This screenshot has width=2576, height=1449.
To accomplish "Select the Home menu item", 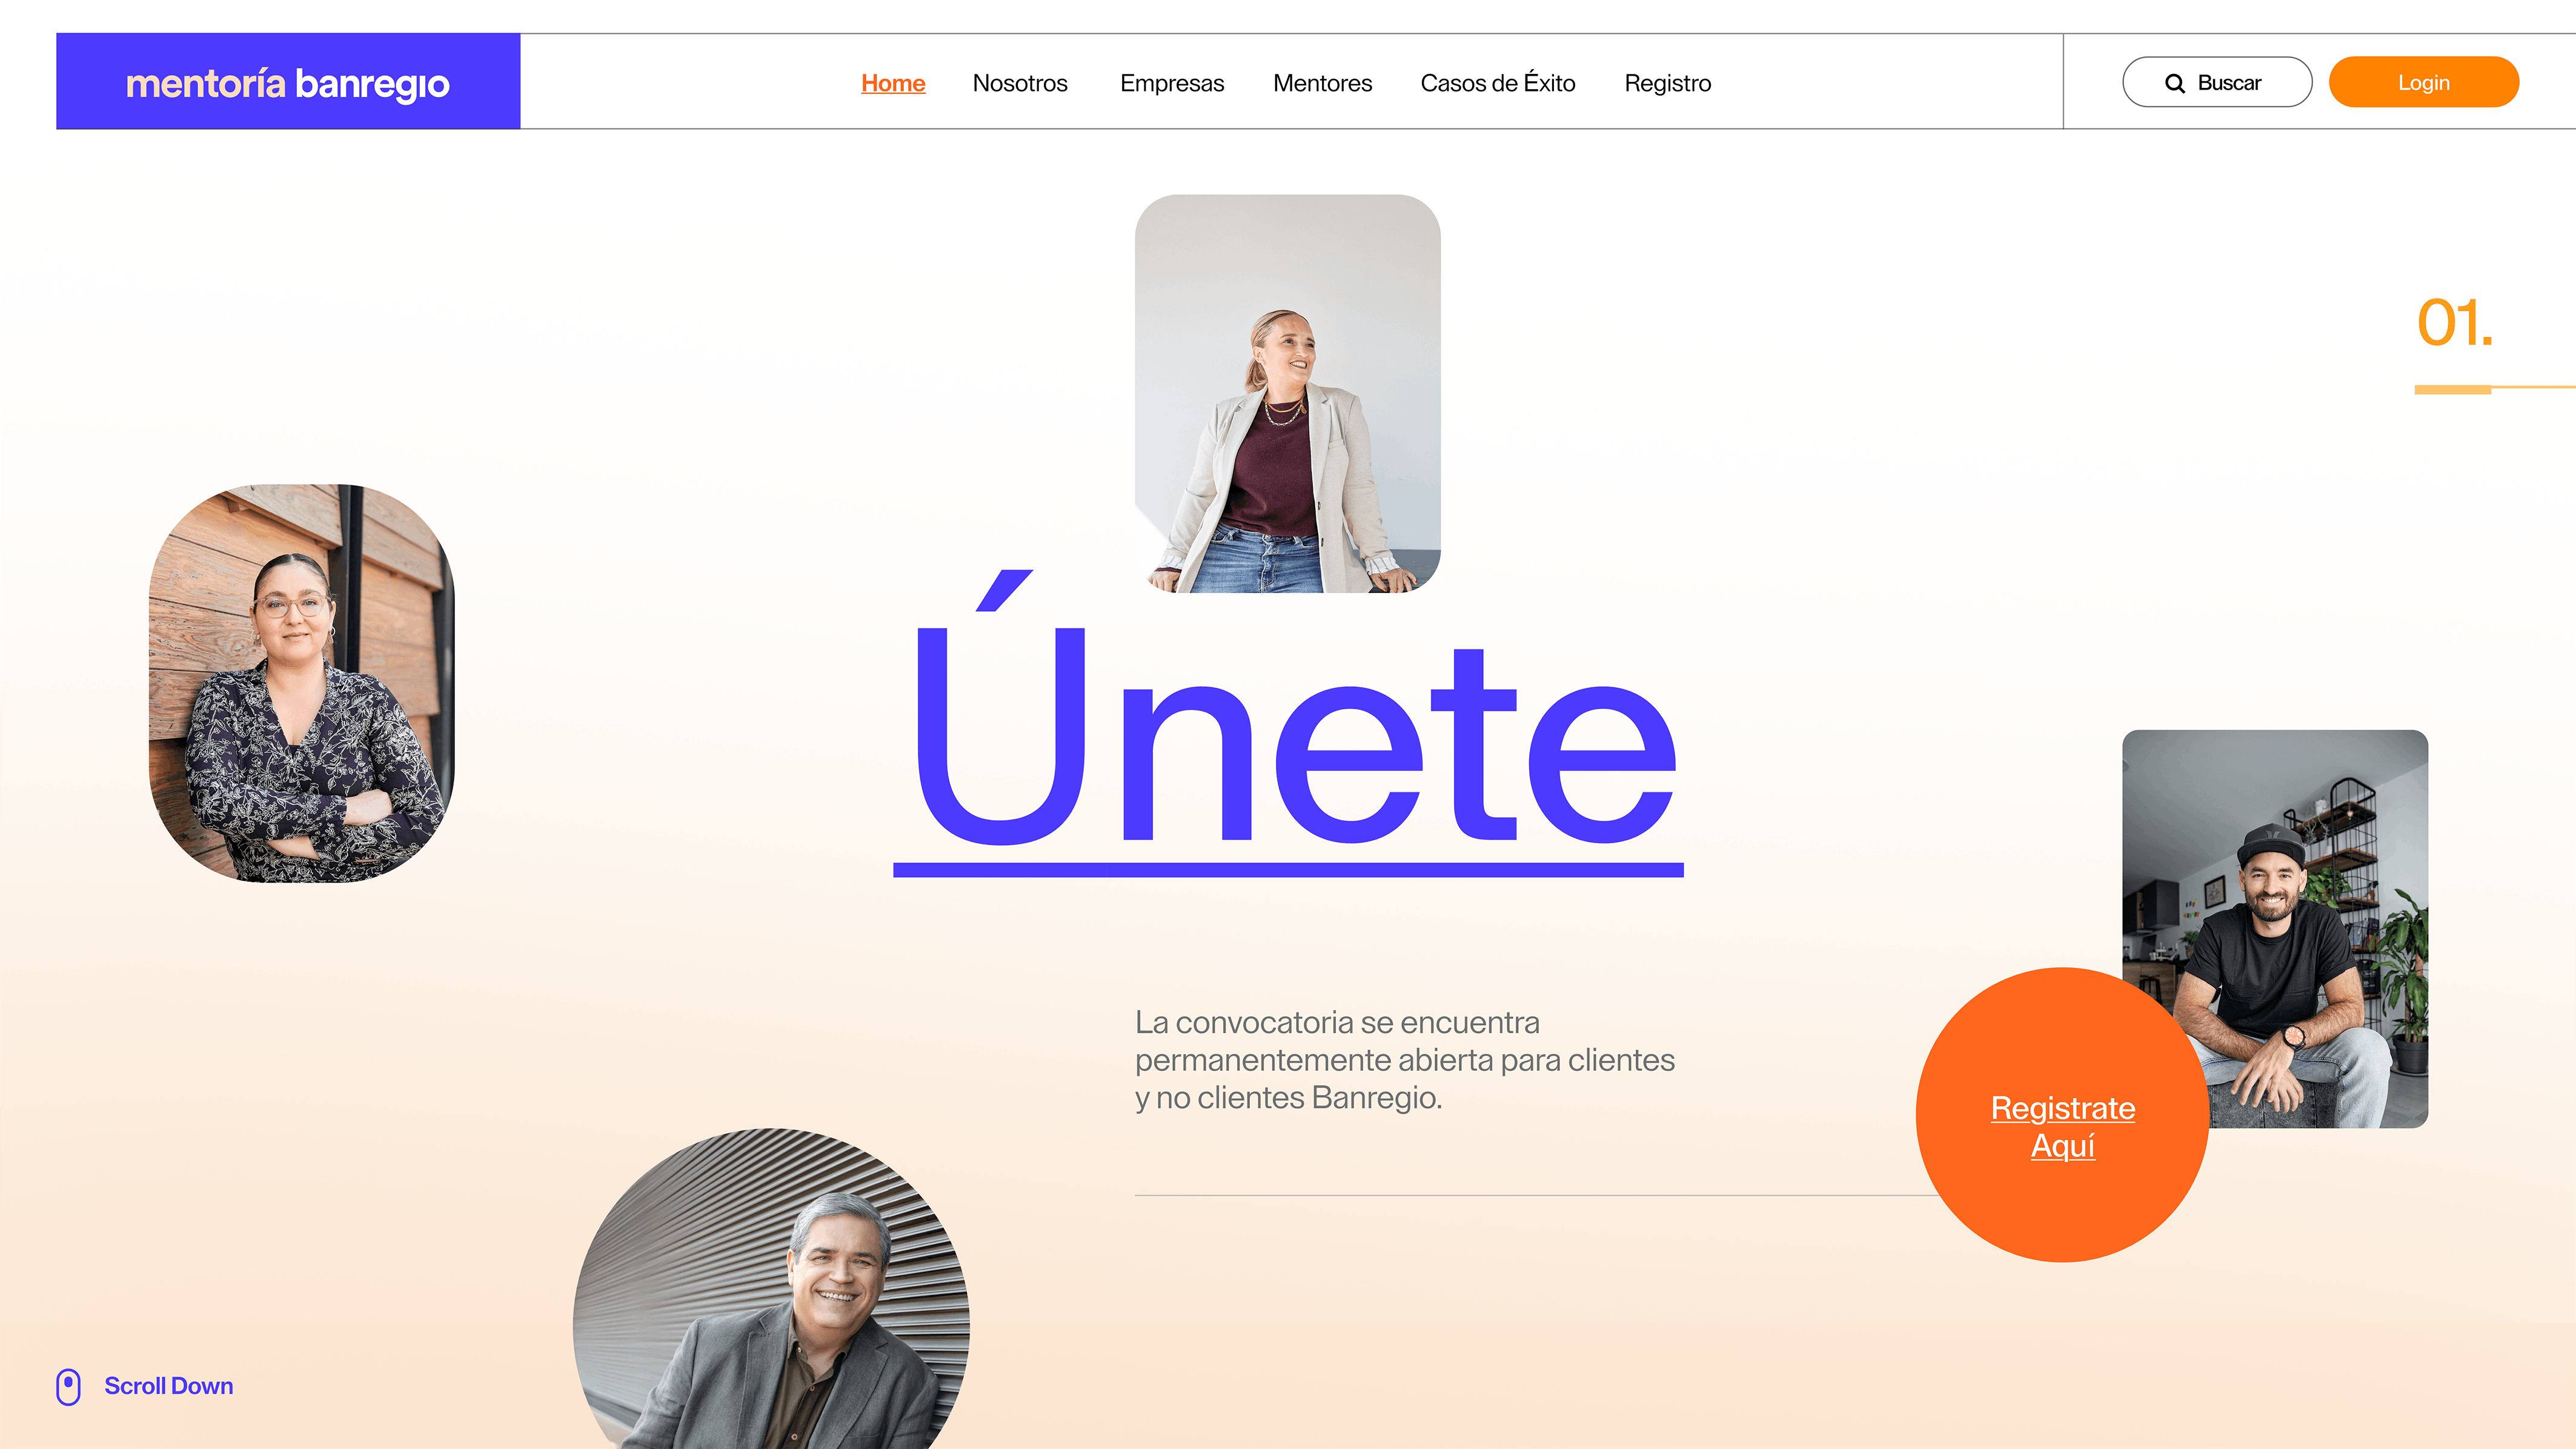I will pyautogui.click(x=893, y=83).
